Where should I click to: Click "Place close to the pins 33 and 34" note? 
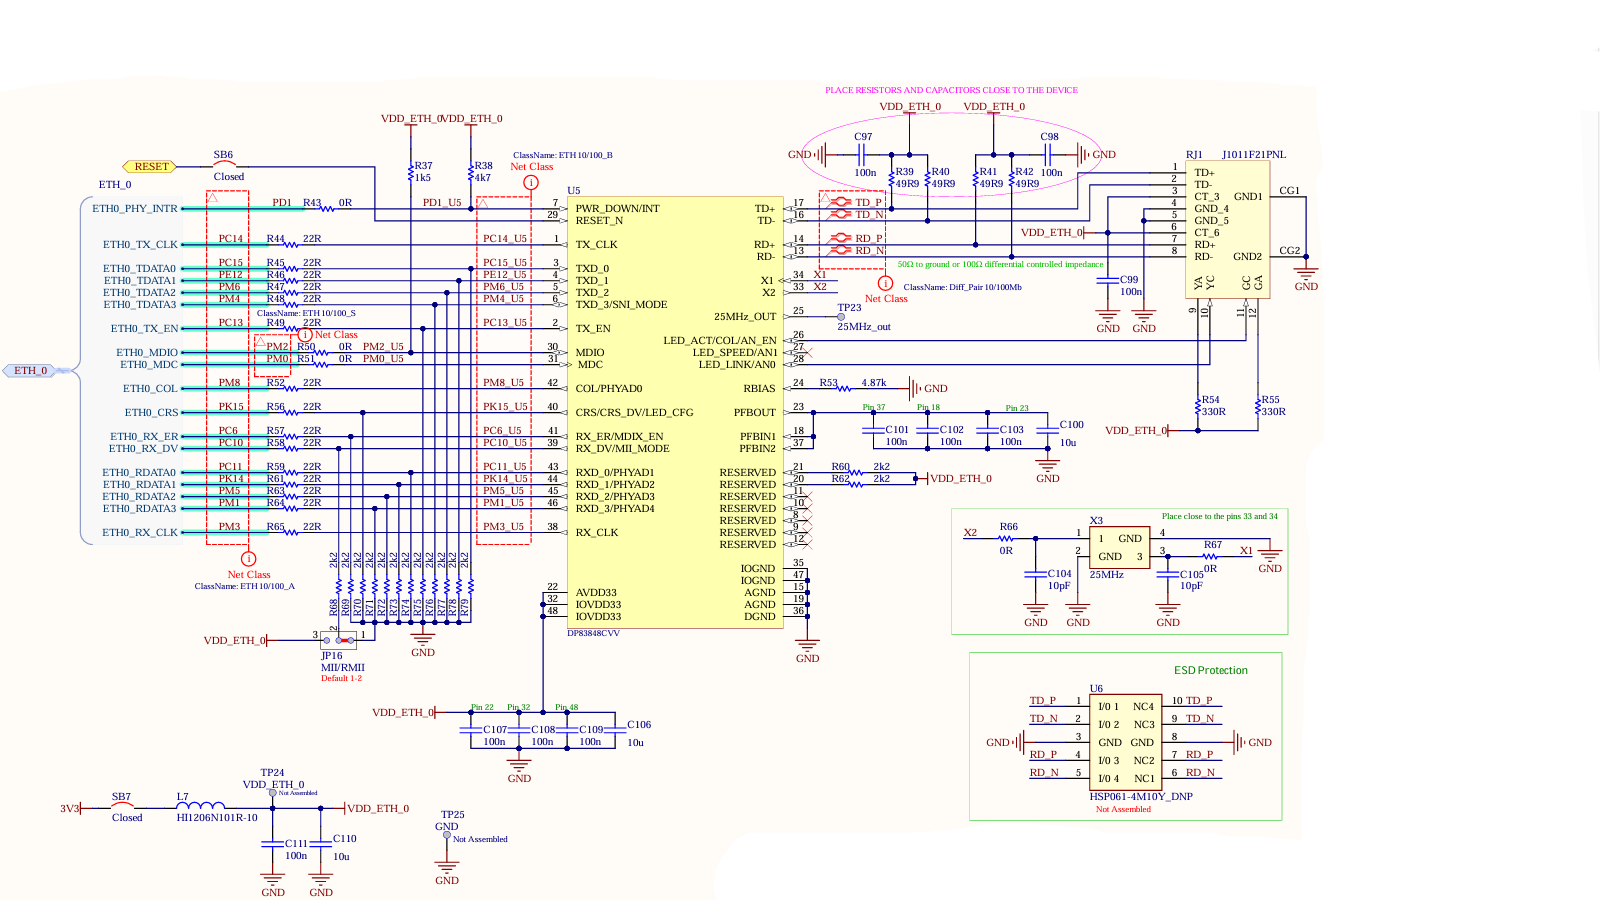1220,517
